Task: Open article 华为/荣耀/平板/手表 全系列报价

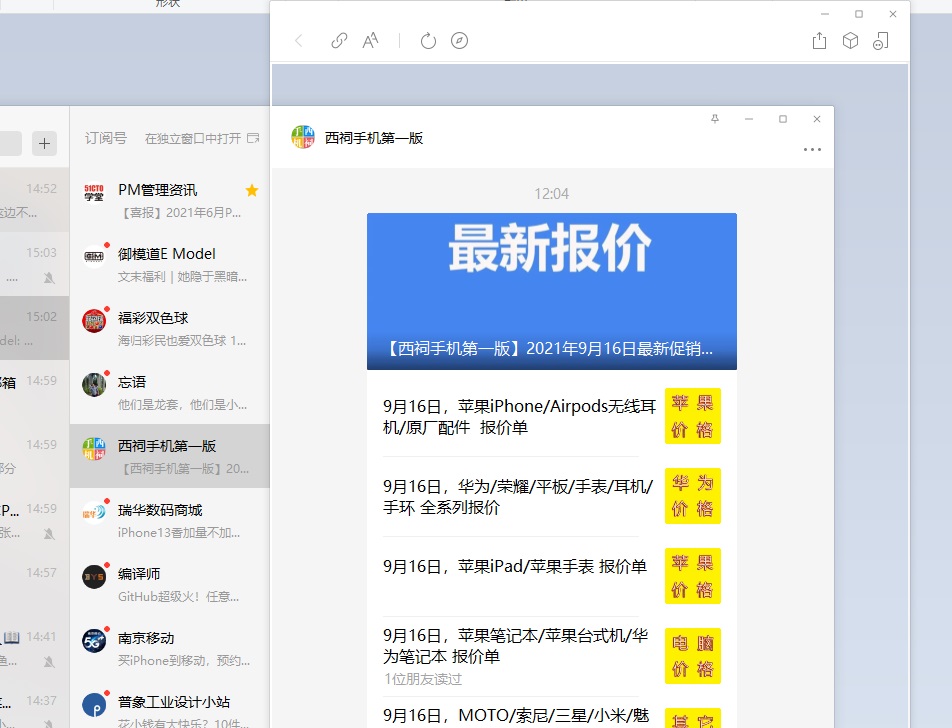Action: point(552,497)
